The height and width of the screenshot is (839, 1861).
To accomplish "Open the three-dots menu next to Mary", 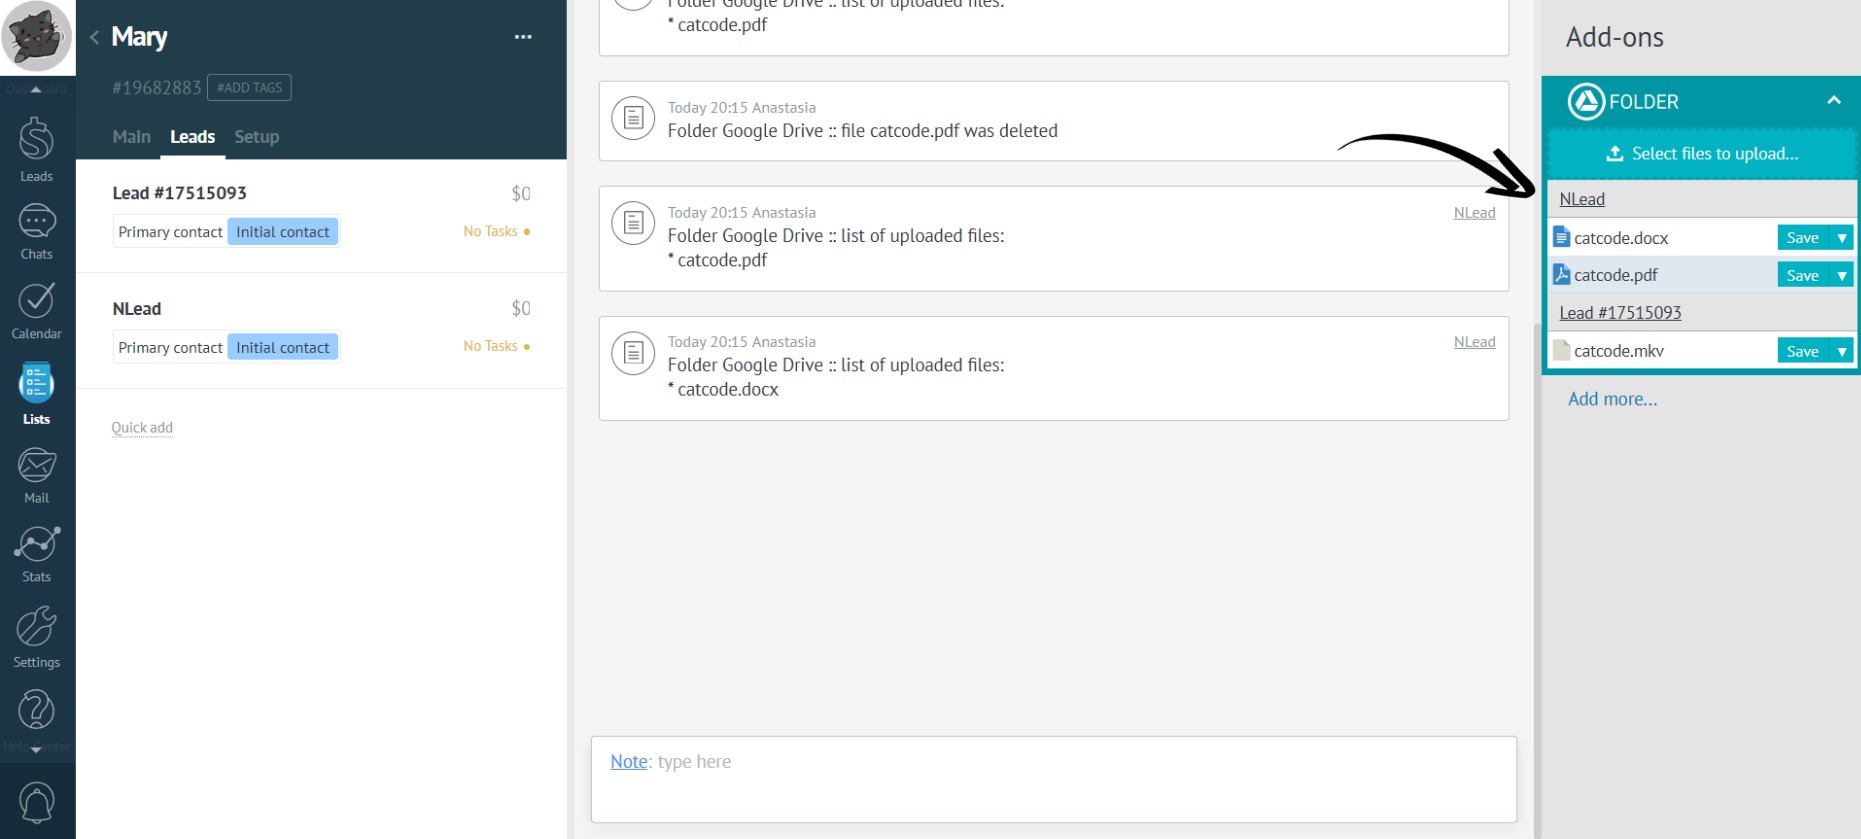I will pos(523,37).
